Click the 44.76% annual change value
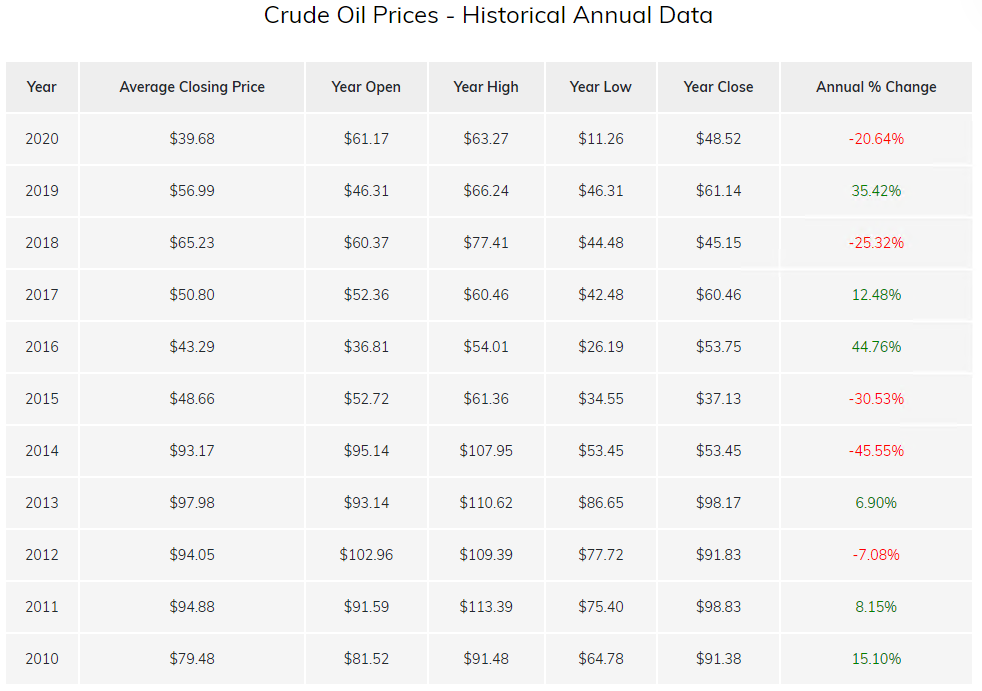The width and height of the screenshot is (982, 691). pos(876,347)
